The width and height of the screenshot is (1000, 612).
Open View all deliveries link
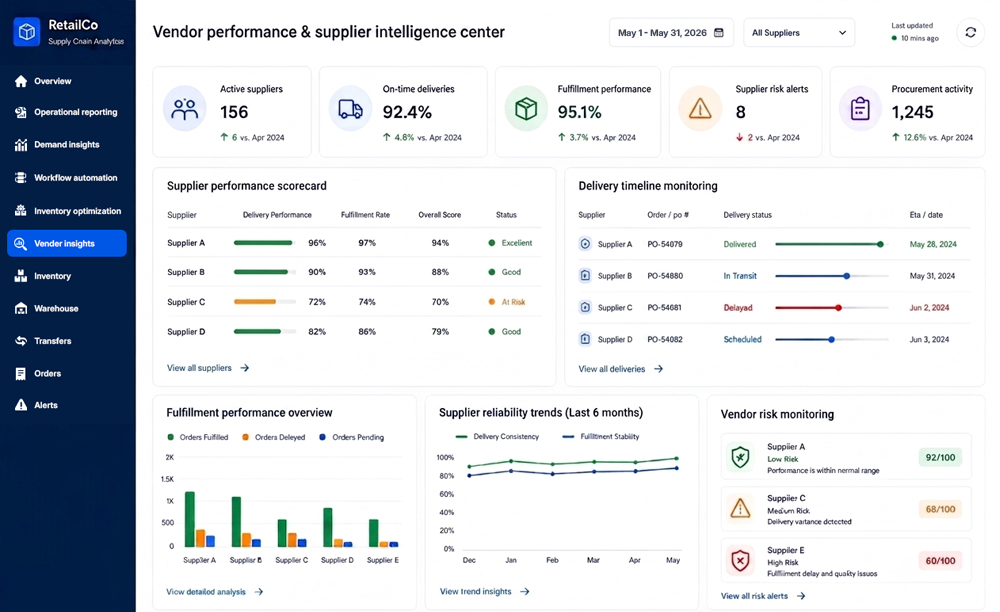tap(621, 369)
